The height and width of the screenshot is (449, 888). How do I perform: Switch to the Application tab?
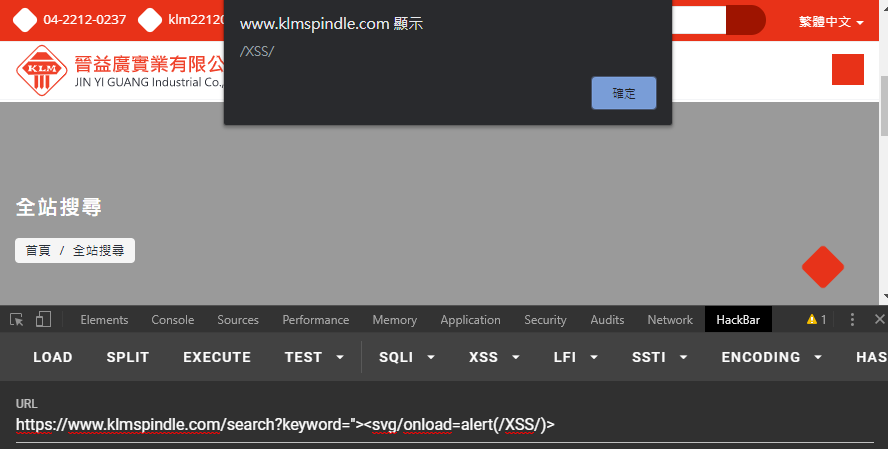(x=471, y=320)
